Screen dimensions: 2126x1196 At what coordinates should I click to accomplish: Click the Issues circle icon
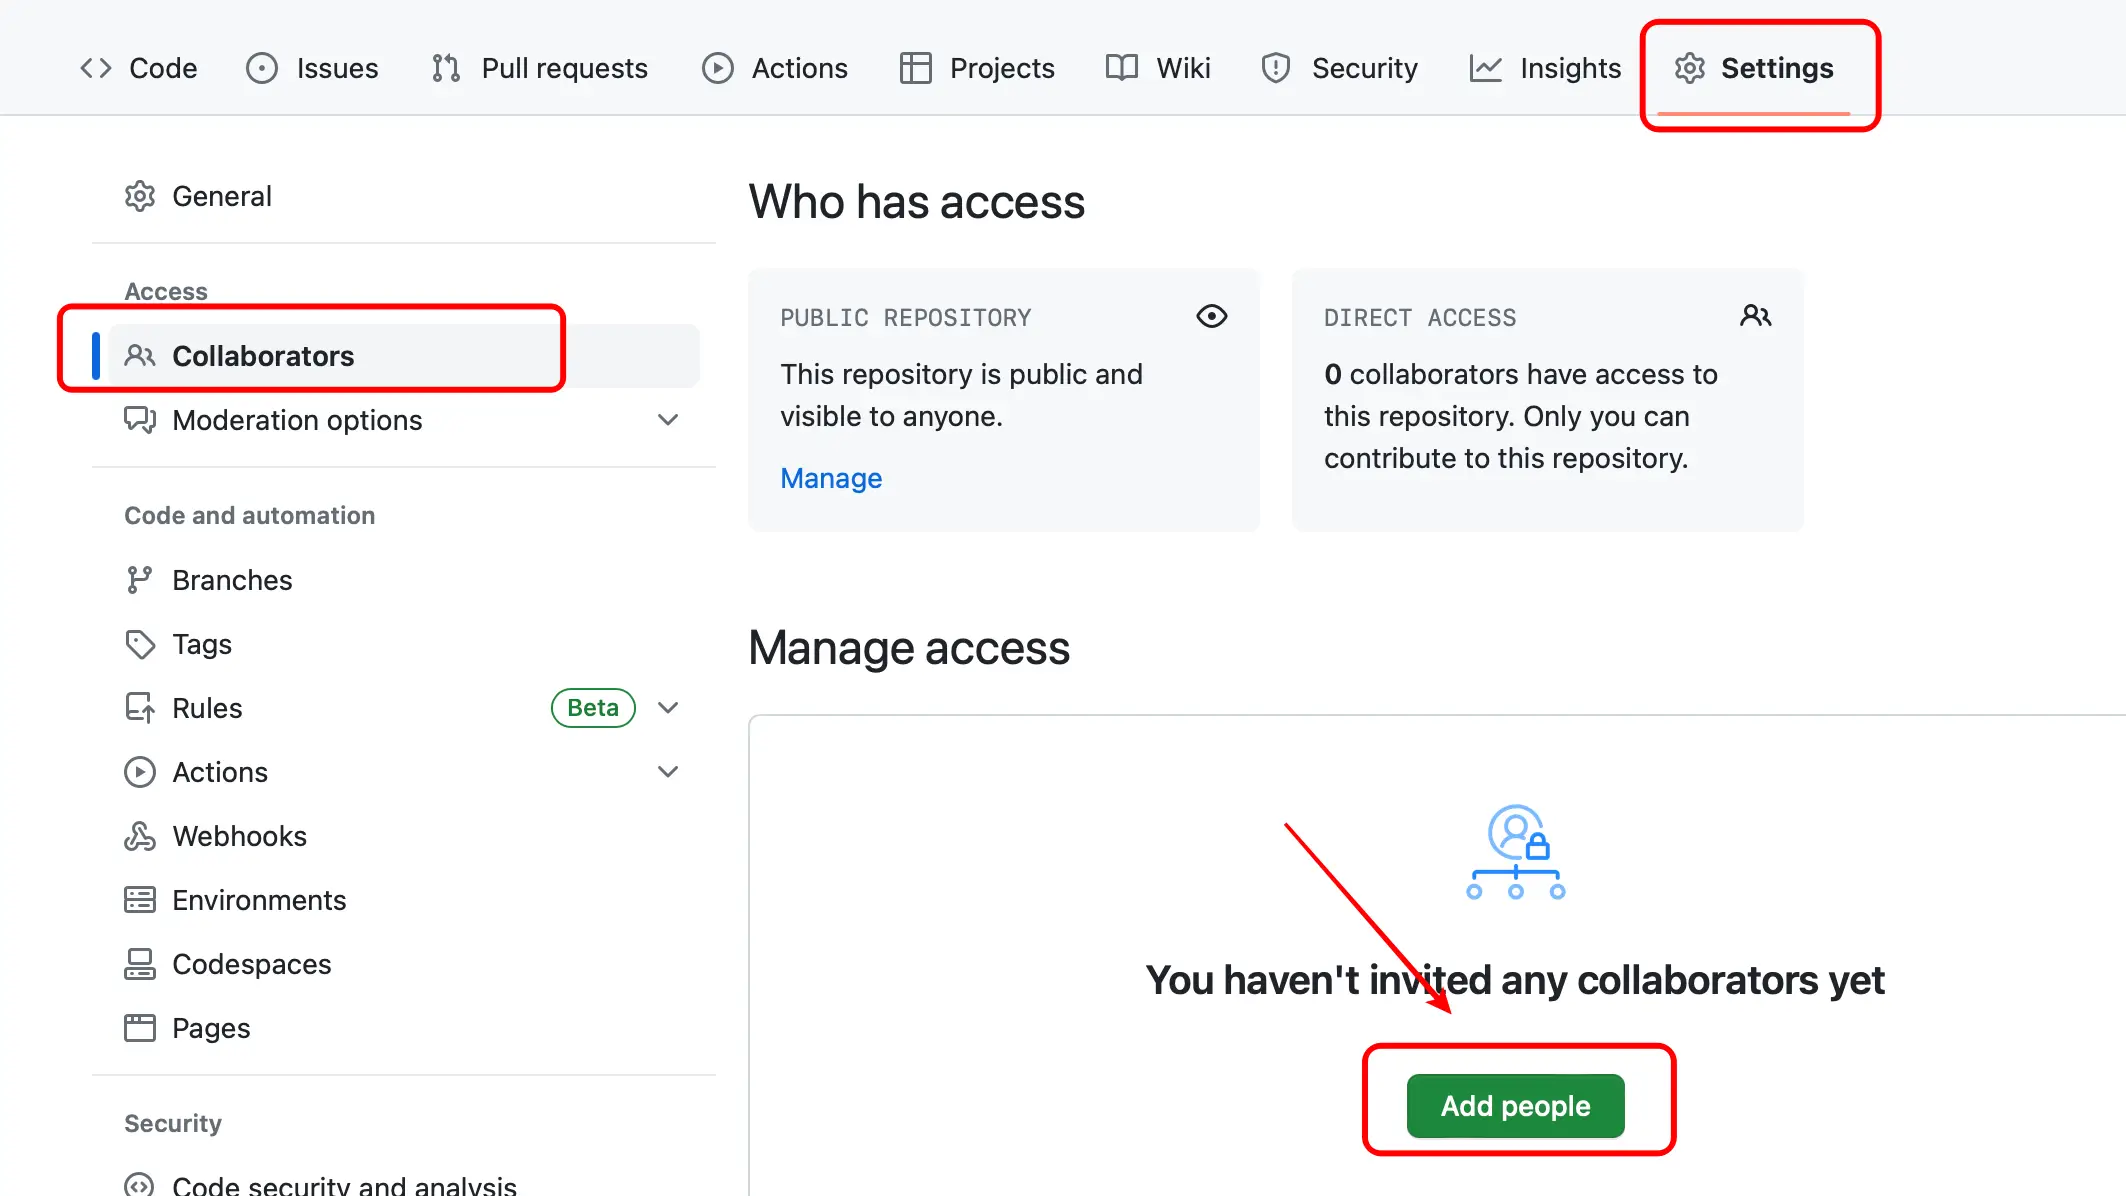[x=263, y=69]
